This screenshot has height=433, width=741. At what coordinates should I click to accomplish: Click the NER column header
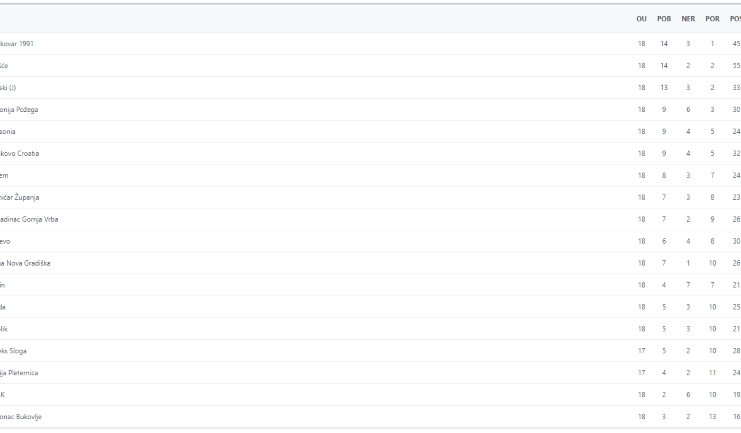688,19
